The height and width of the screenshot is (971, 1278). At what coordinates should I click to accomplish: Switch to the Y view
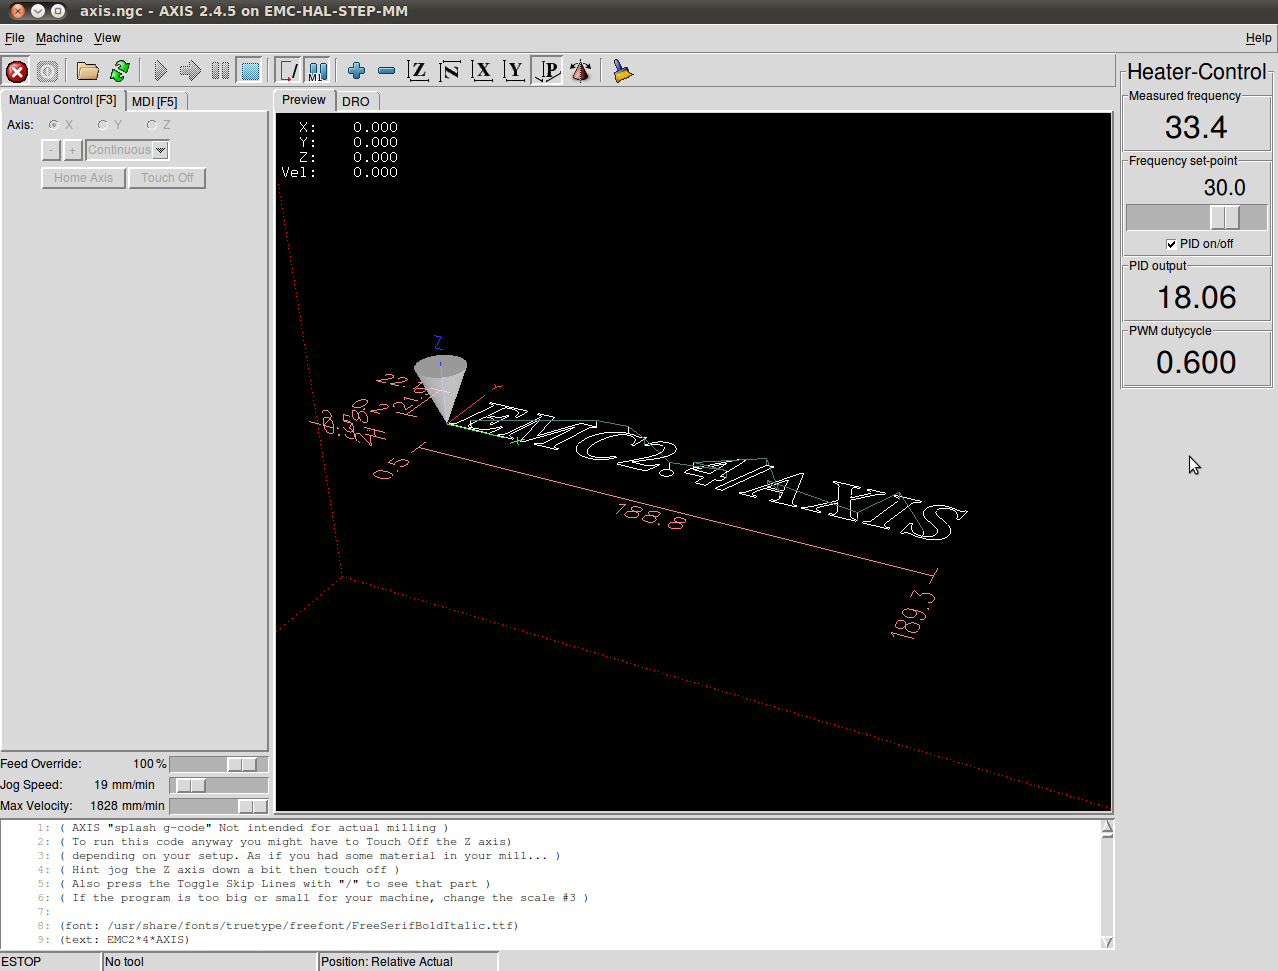click(x=514, y=71)
